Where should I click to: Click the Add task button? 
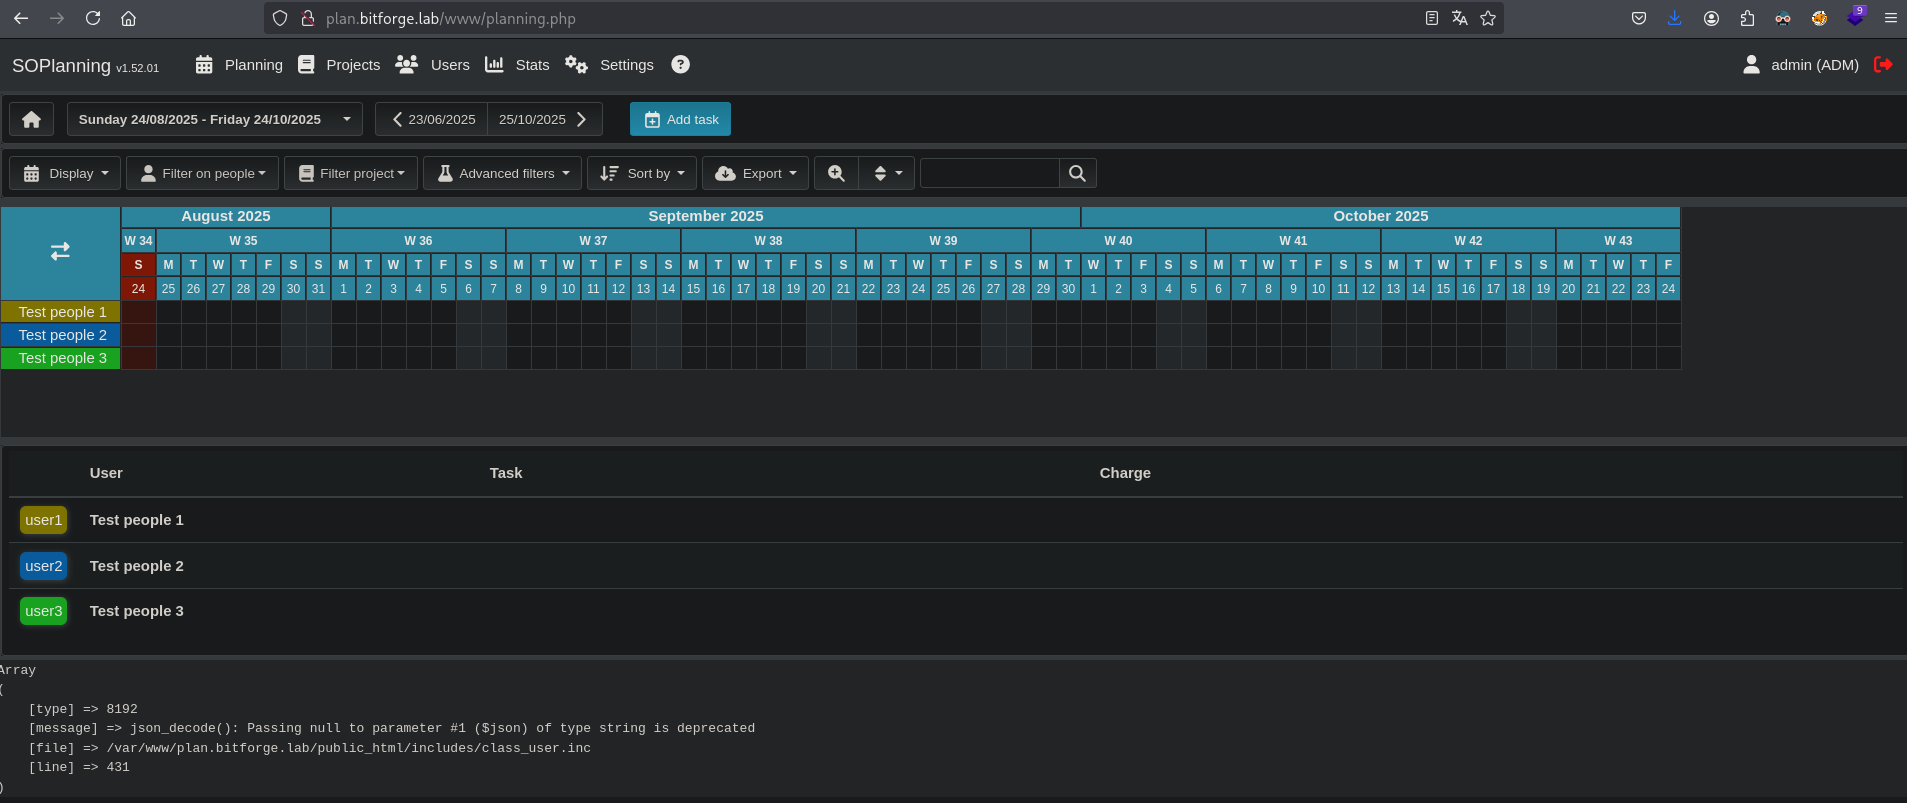click(x=680, y=119)
